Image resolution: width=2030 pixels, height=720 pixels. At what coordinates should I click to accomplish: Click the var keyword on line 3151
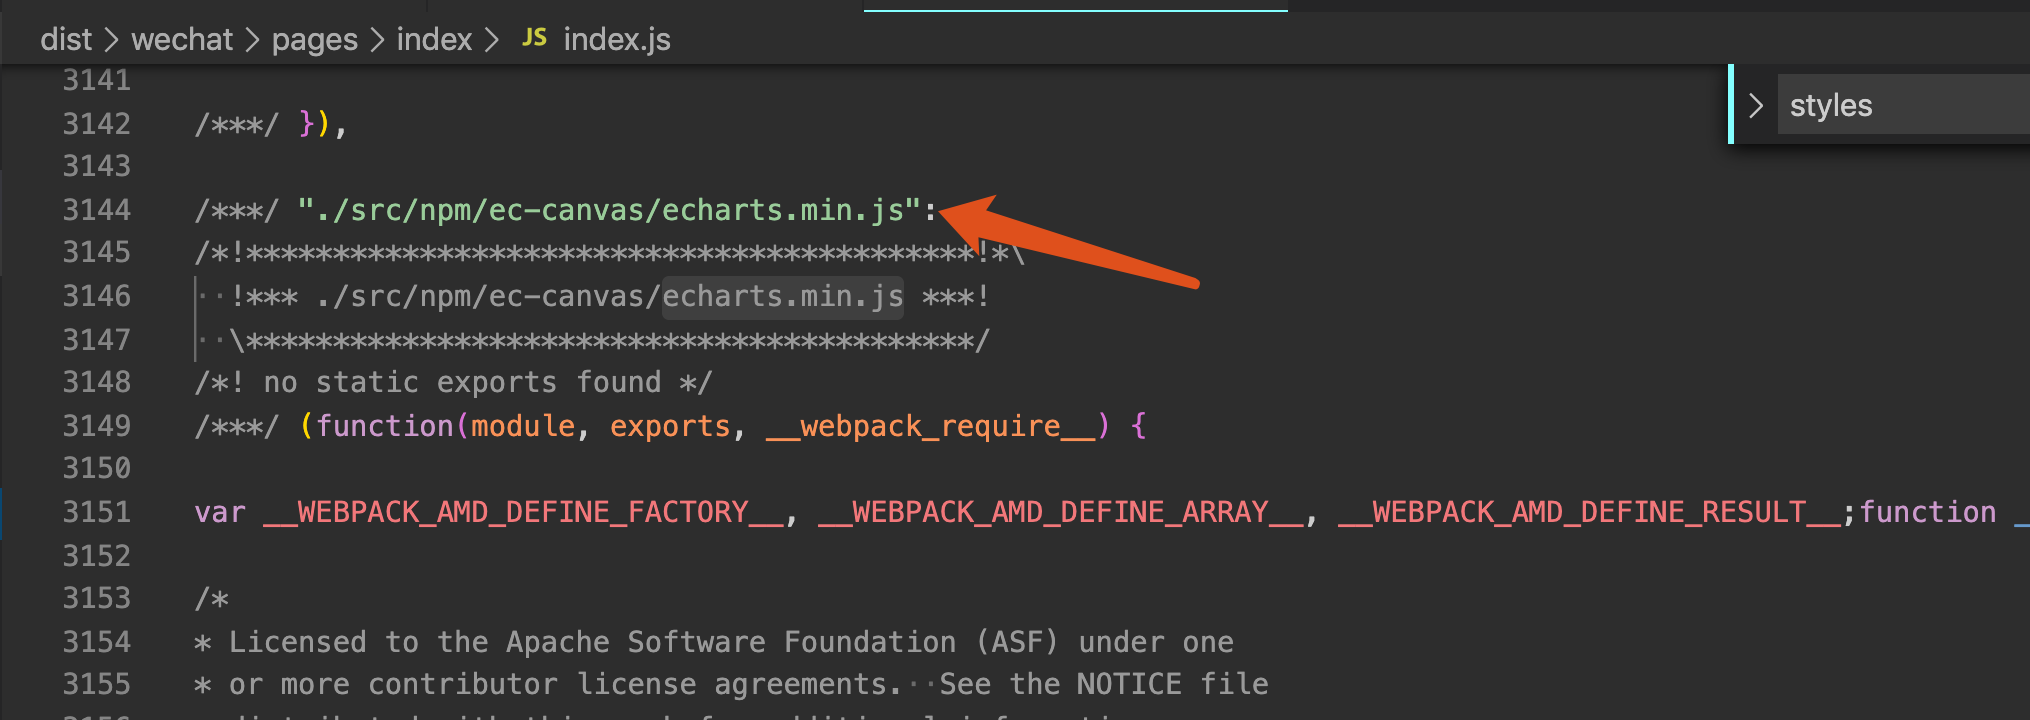(x=220, y=512)
